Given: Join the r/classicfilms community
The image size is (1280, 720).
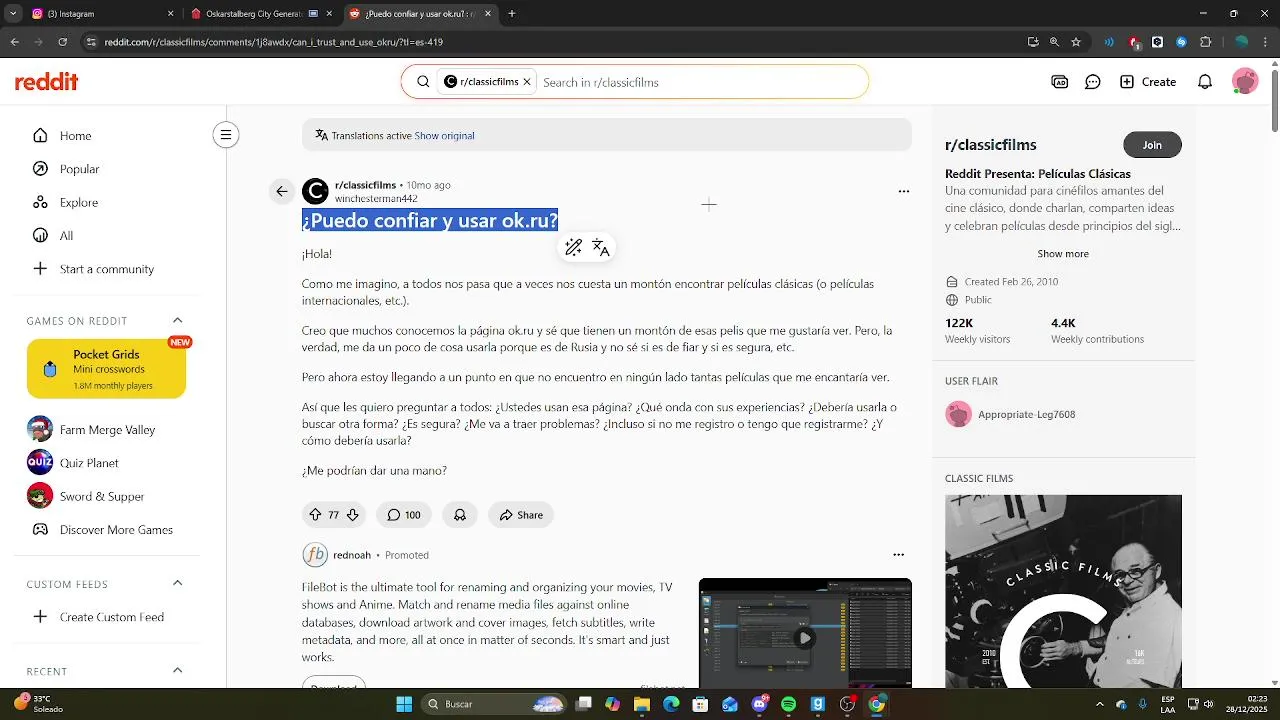Looking at the screenshot, I should coord(1152,145).
